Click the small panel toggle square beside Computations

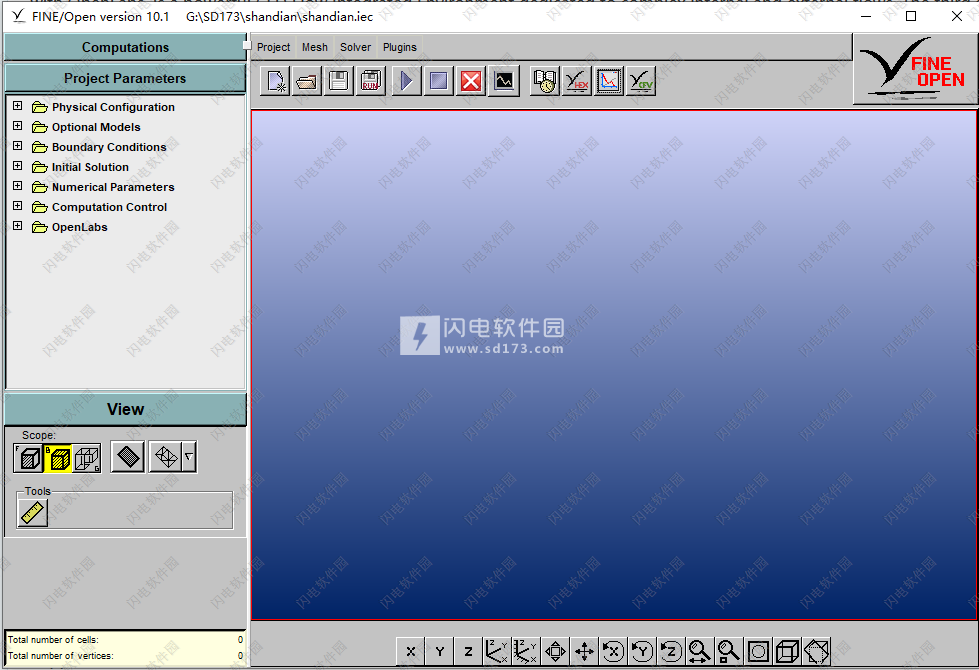(x=247, y=45)
